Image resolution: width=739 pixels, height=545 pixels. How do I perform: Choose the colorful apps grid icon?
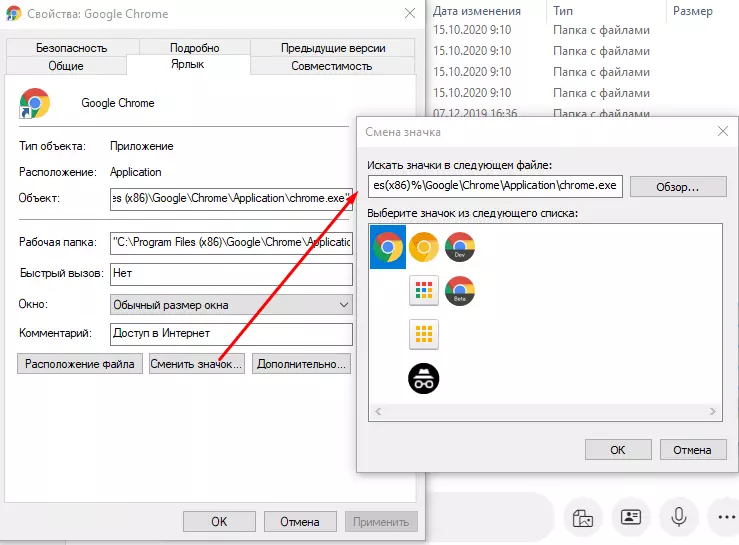click(x=424, y=290)
